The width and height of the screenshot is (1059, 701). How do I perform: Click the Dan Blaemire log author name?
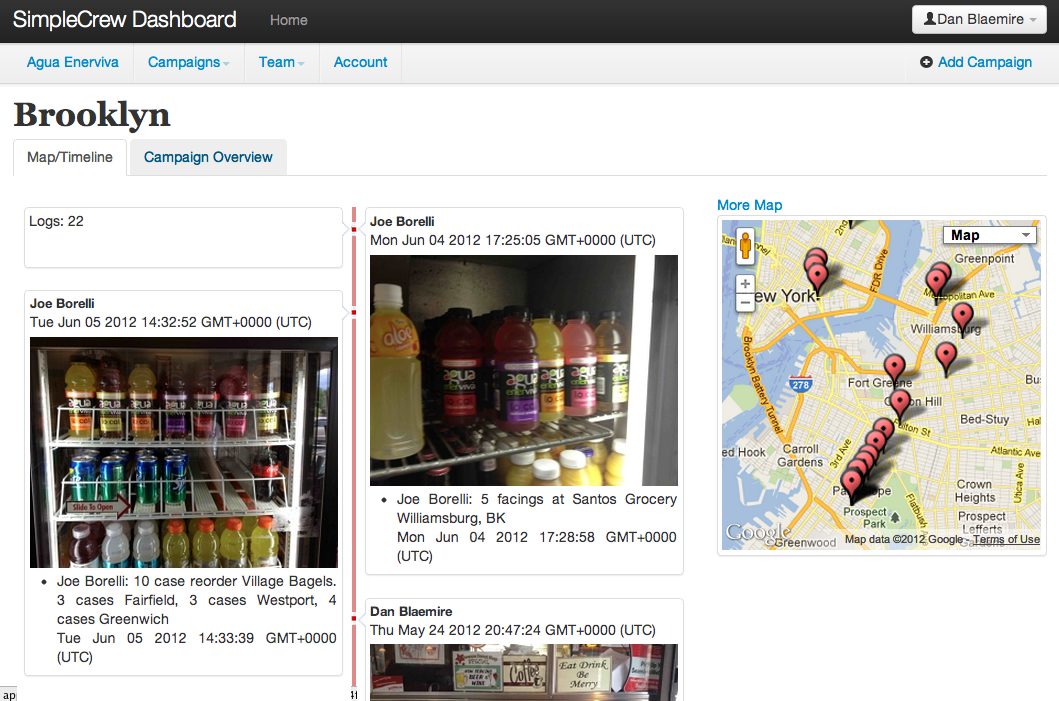411,611
